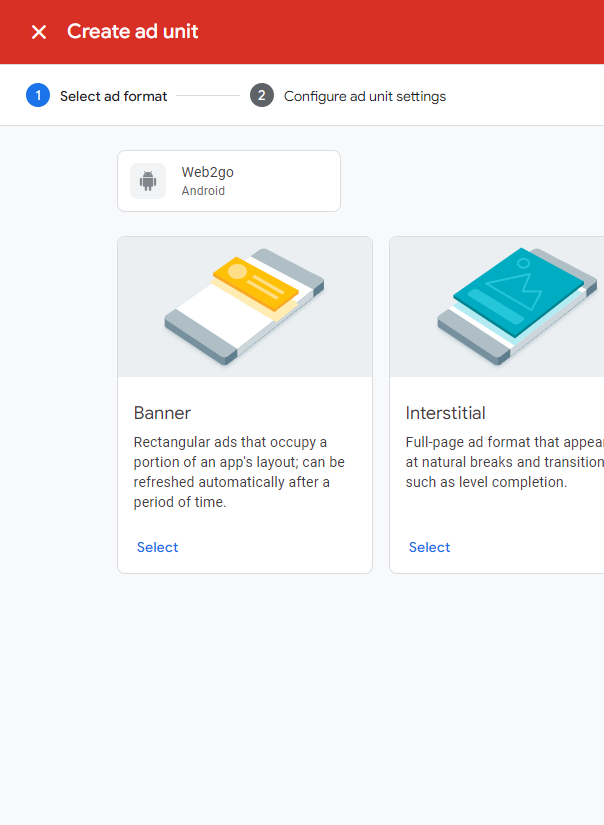Click the Web2go app name
This screenshot has height=825, width=604.
pyautogui.click(x=207, y=172)
